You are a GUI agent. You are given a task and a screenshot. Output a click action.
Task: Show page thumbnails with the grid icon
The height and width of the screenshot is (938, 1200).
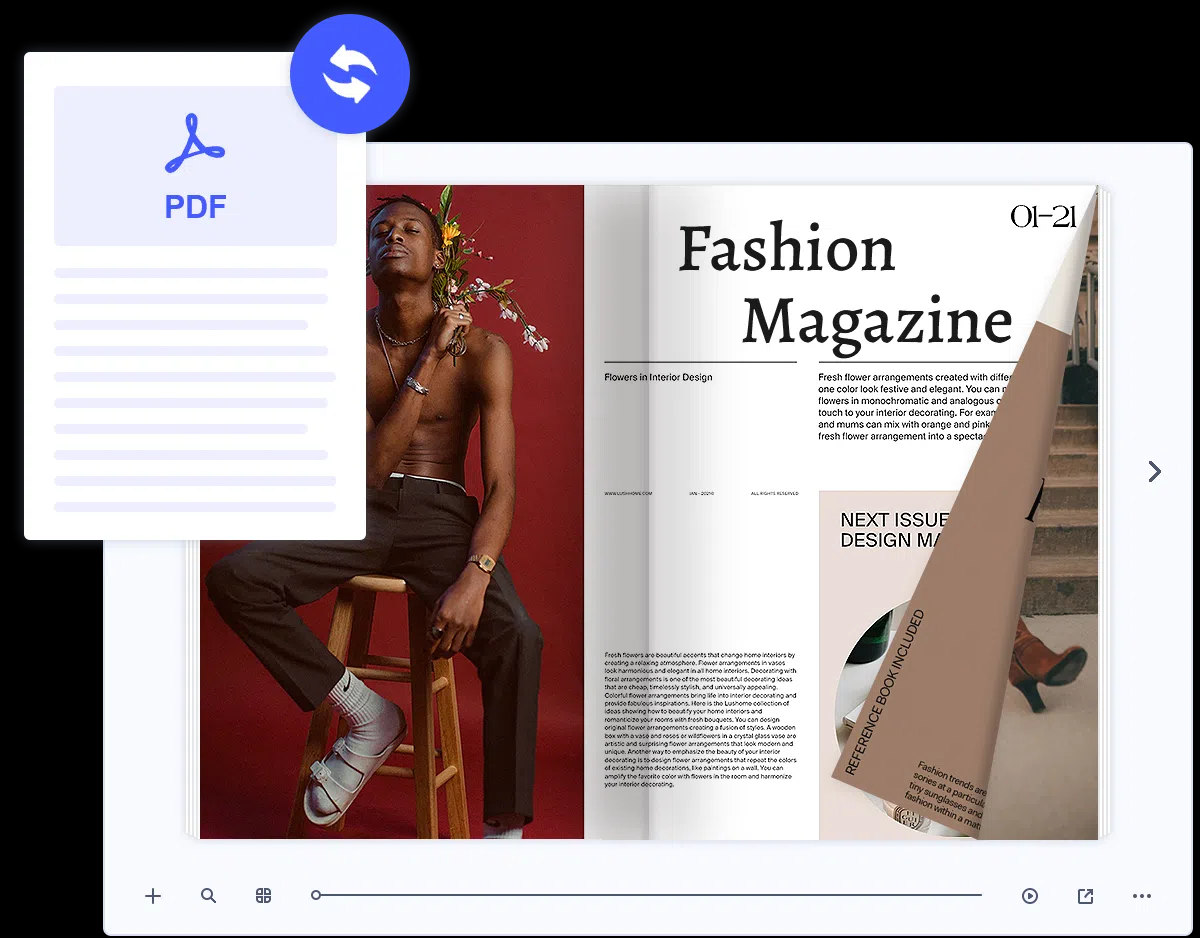264,896
